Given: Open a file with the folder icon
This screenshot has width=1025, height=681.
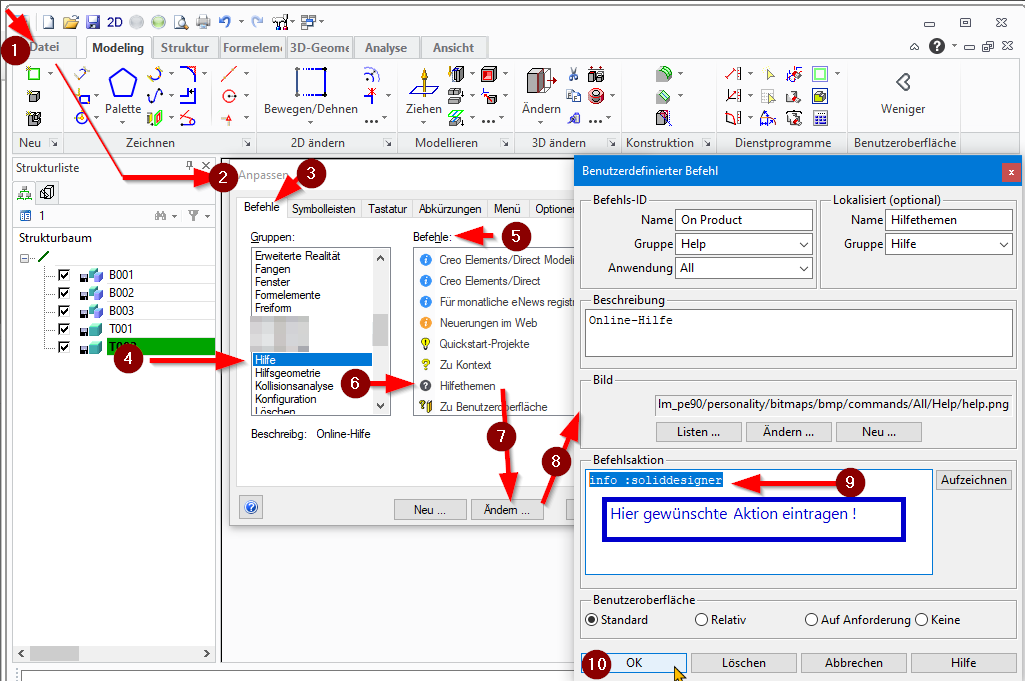Looking at the screenshot, I should [71, 22].
